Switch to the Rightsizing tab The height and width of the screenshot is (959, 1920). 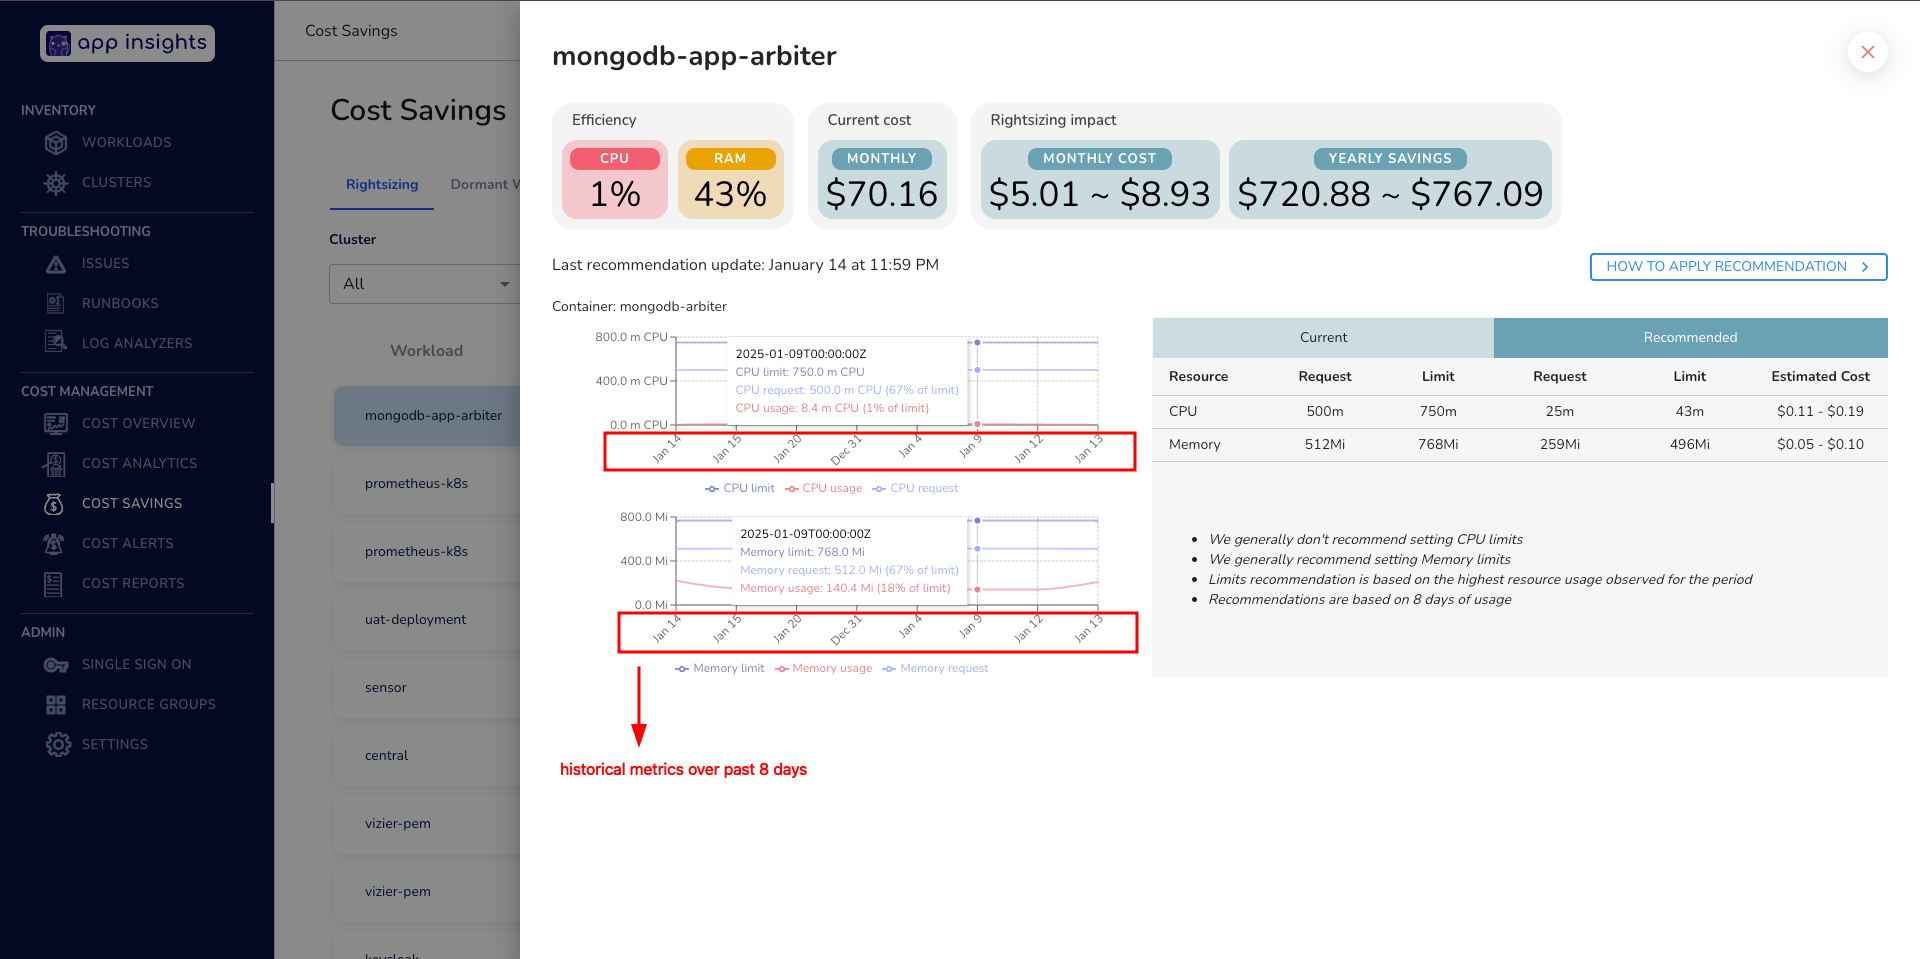coord(382,185)
